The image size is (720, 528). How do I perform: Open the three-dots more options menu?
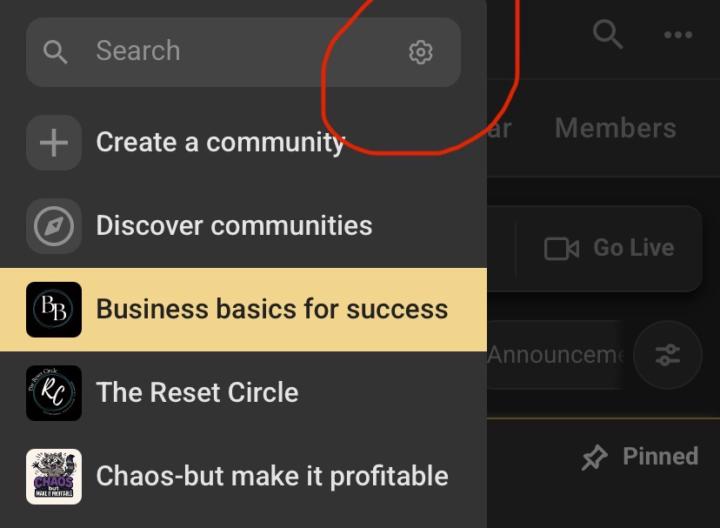pos(678,34)
